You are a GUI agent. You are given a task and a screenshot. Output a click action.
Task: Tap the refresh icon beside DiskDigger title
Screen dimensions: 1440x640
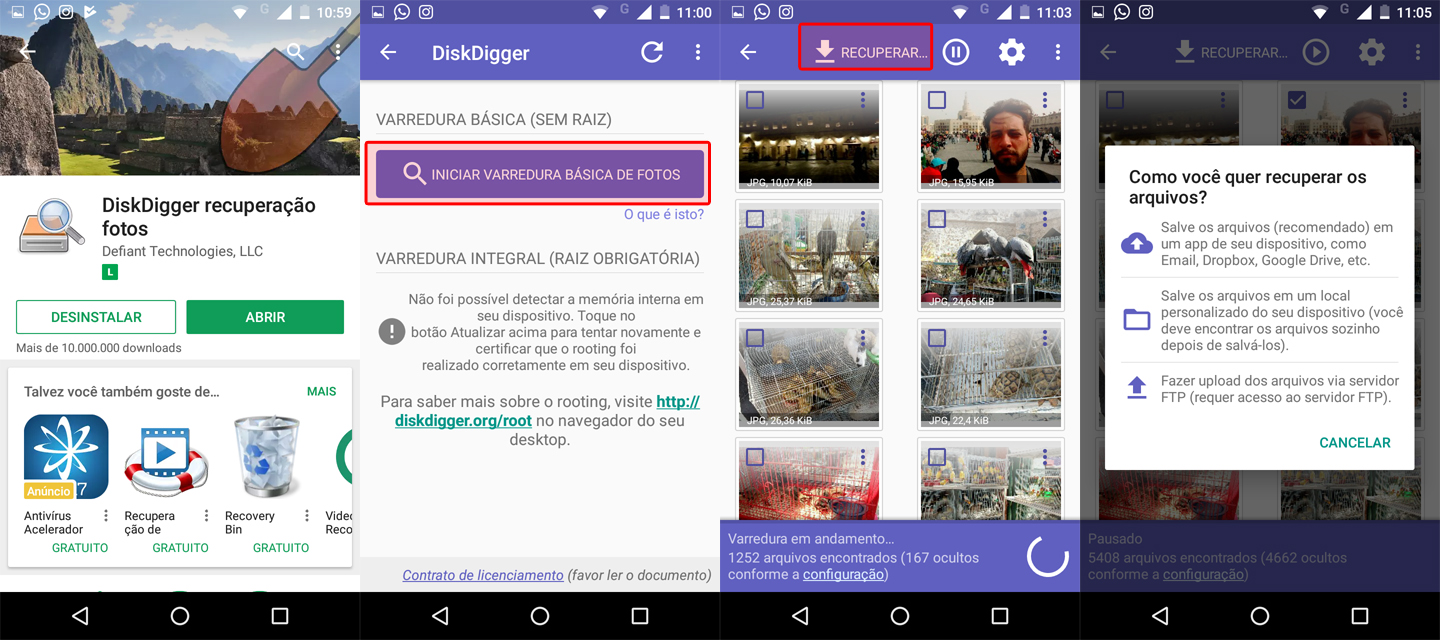click(x=652, y=52)
